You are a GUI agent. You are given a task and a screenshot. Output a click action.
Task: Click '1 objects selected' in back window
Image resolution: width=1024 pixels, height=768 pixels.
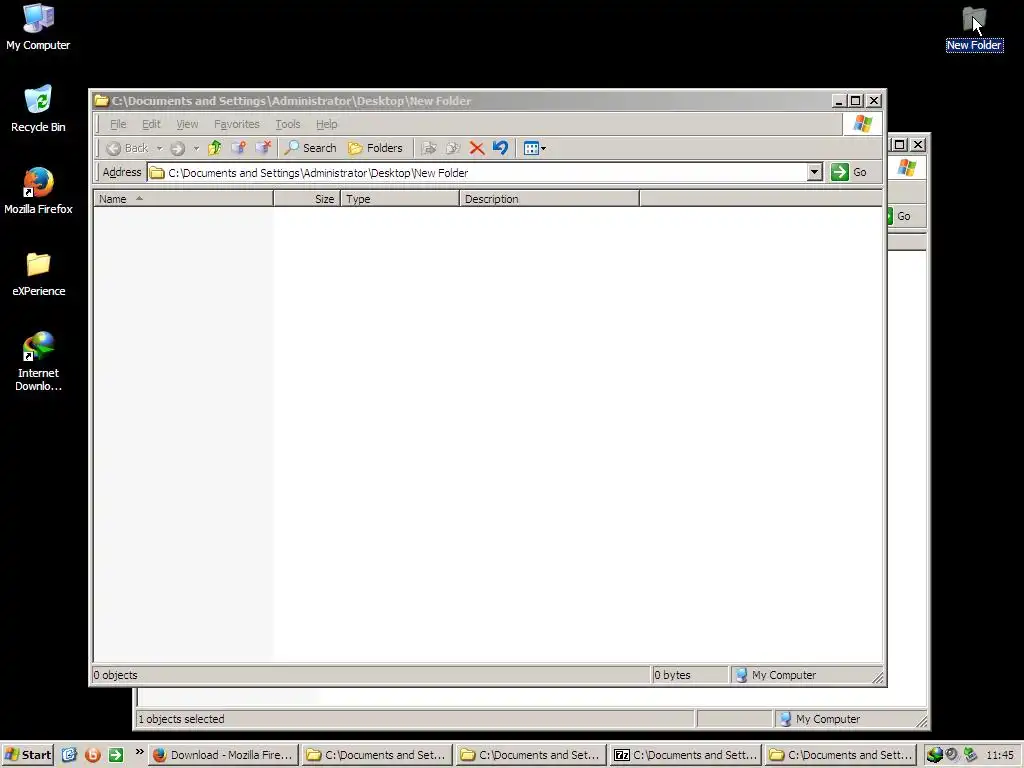181,719
